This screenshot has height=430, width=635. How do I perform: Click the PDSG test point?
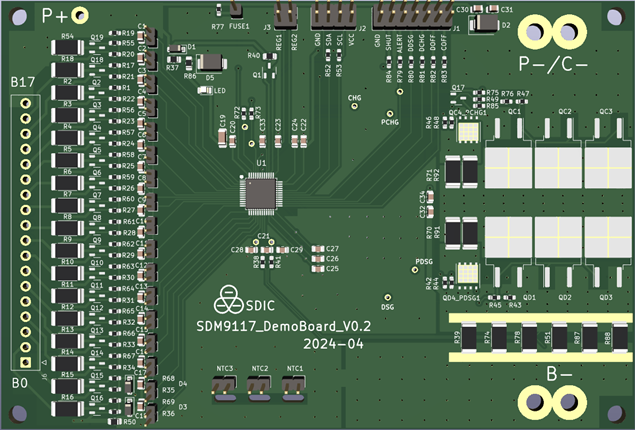point(415,269)
